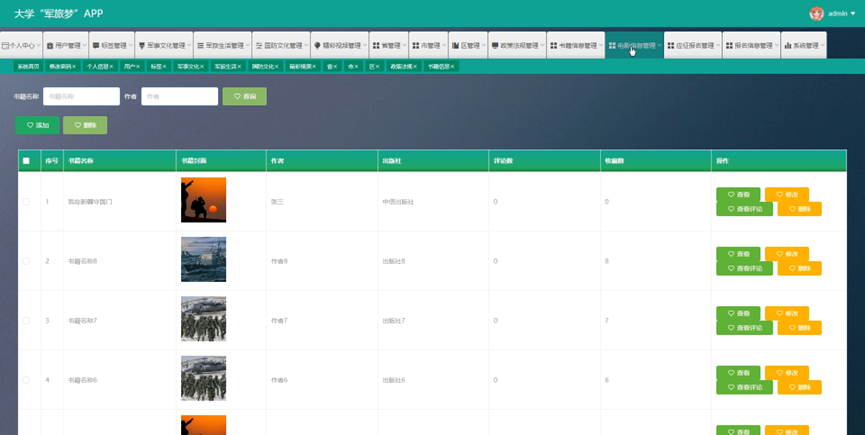Click the 个人中心 menu icon
Image resolution: width=865 pixels, height=435 pixels.
(5, 46)
